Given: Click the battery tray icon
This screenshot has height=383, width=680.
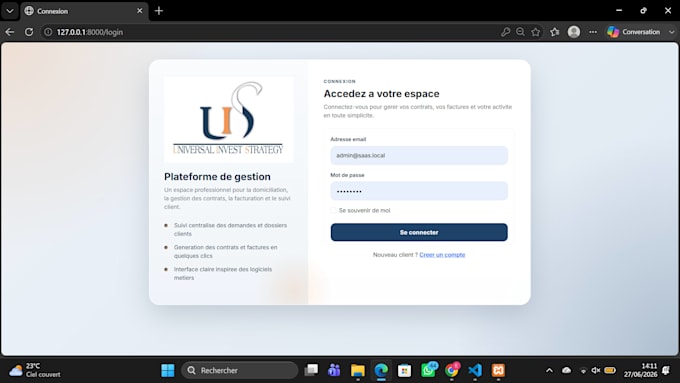Looking at the screenshot, I should [x=610, y=370].
